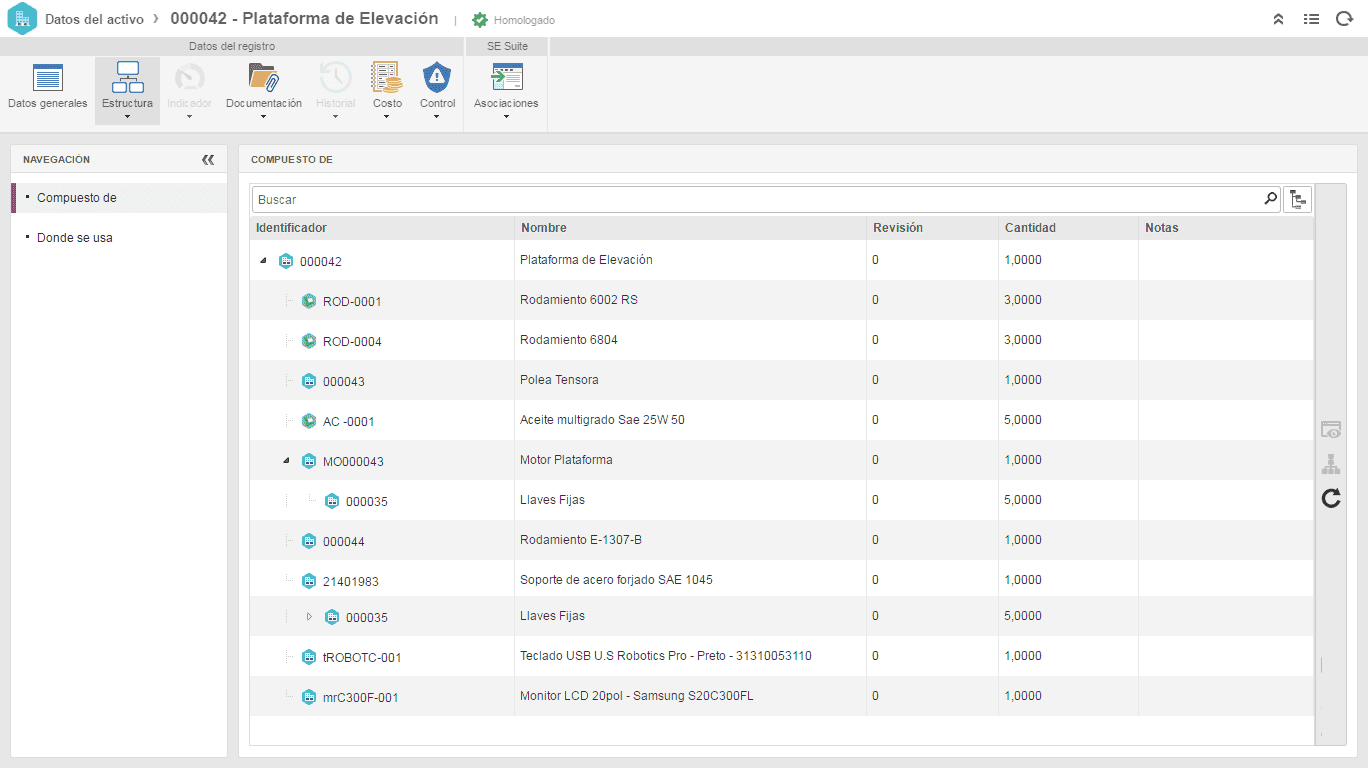Screen dimensions: 1368x768
Task: Click the Estructura toolbar icon
Action: click(x=128, y=77)
